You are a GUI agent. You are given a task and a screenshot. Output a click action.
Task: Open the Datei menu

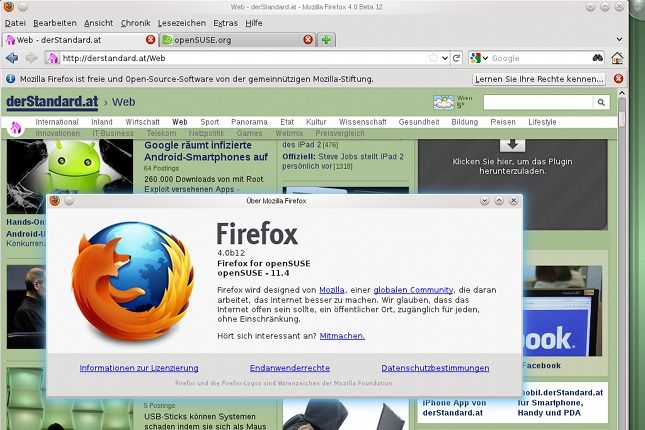(15, 23)
